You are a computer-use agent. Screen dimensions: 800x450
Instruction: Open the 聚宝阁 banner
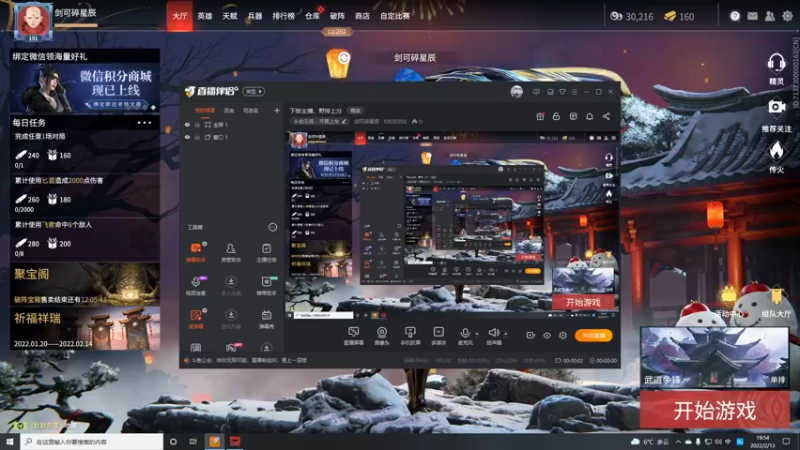(x=85, y=284)
